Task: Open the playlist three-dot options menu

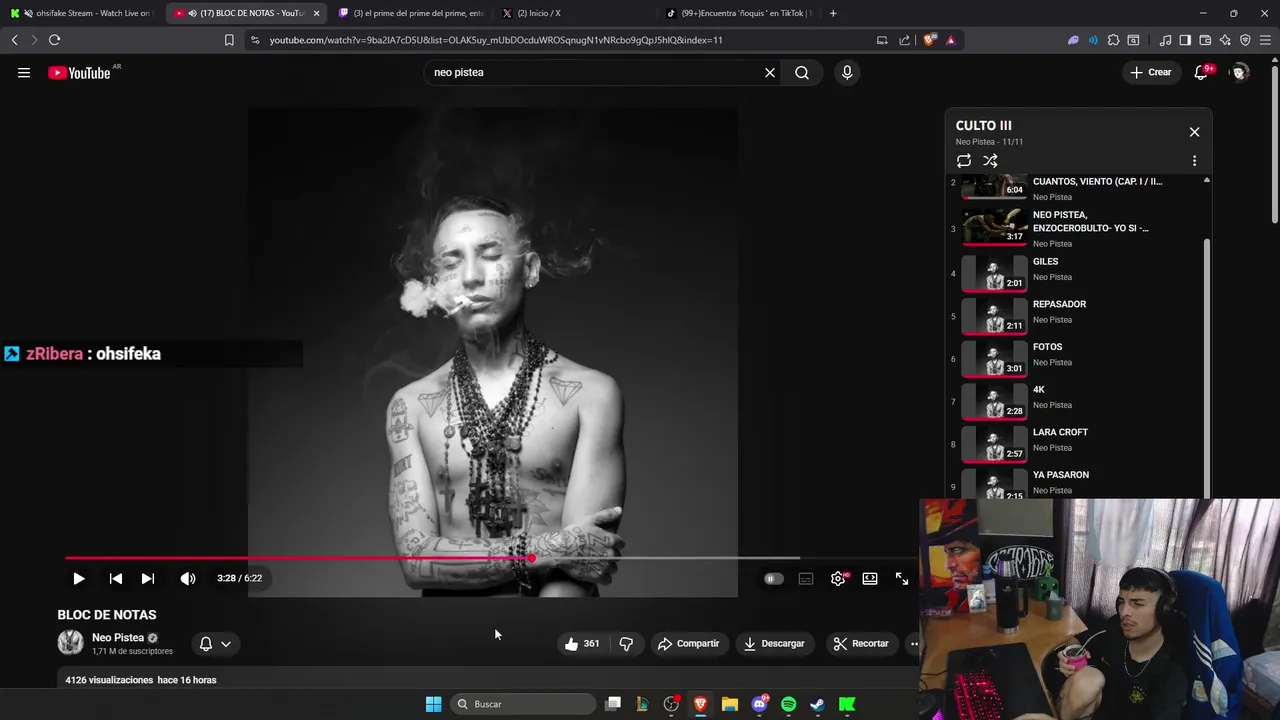Action: pos(1194,161)
